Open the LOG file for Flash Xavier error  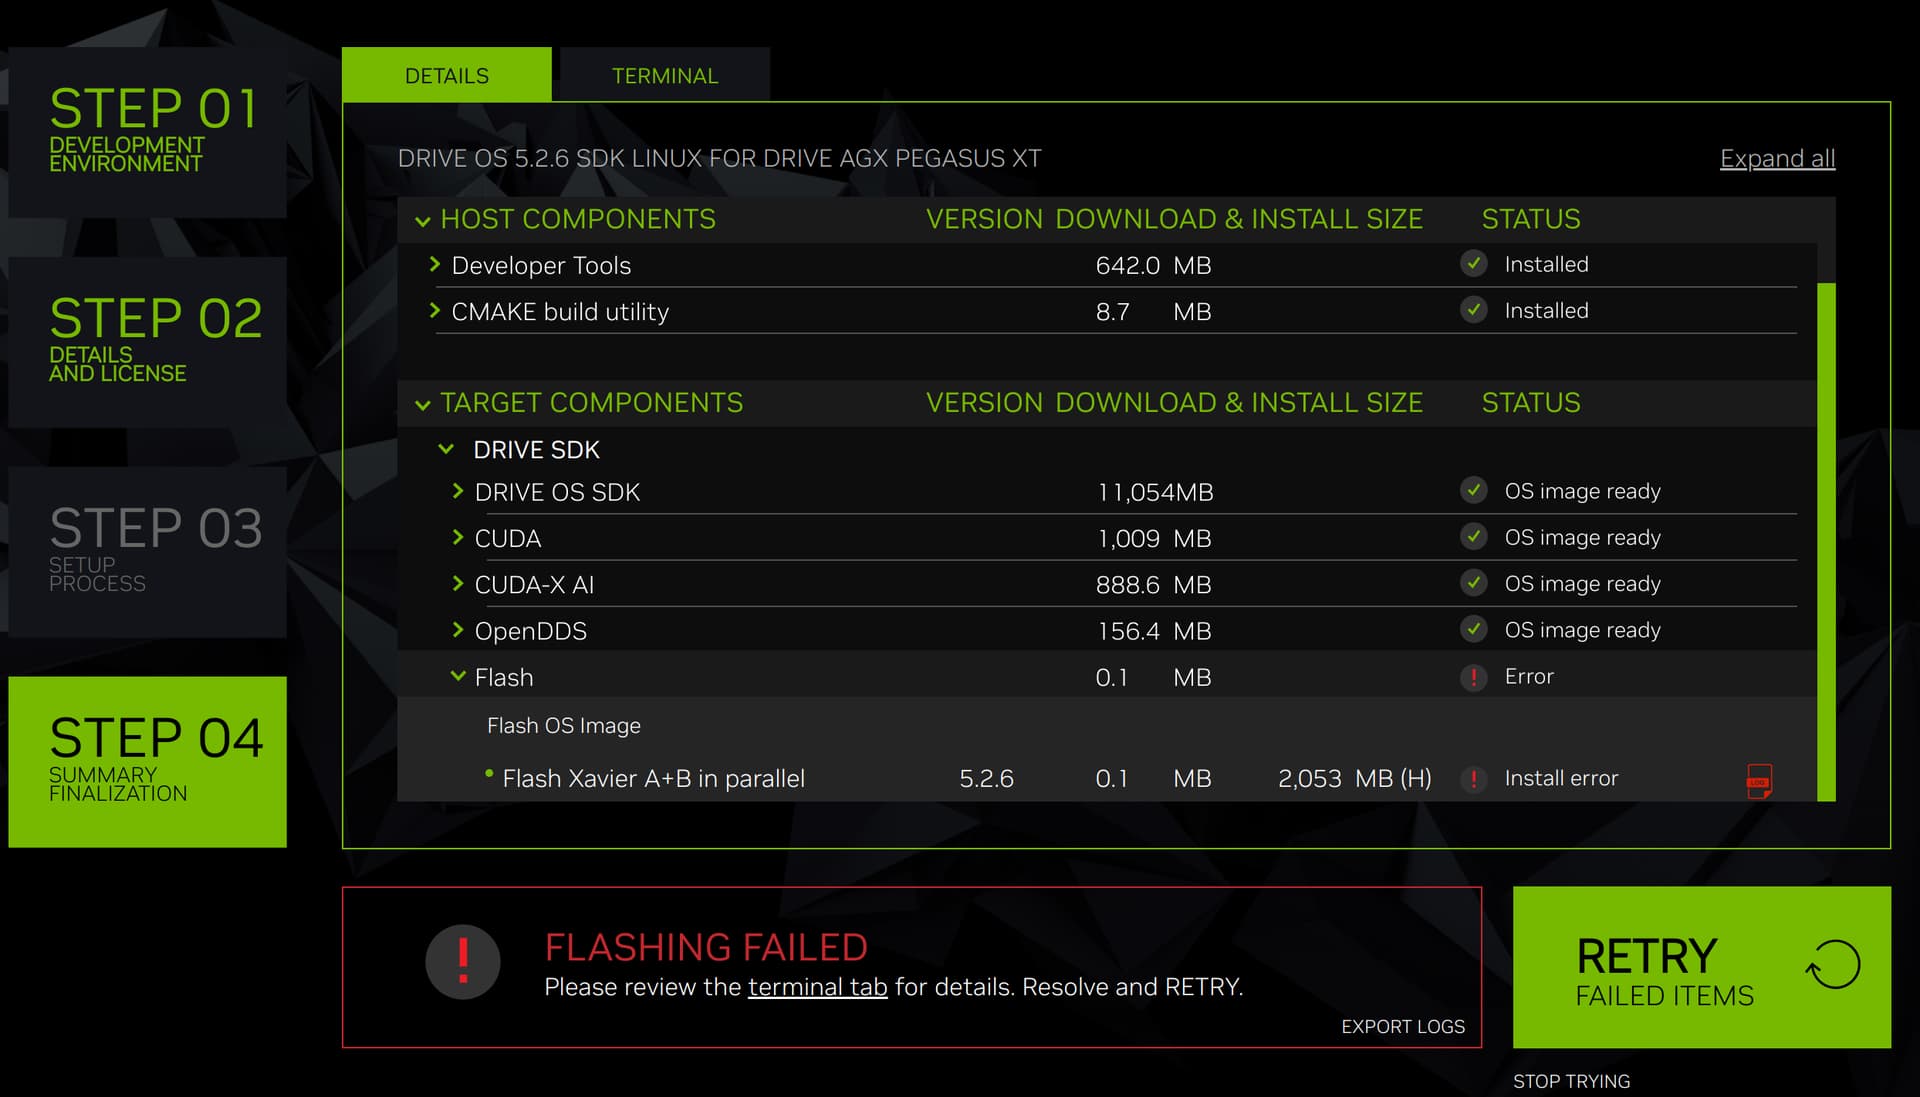[x=1760, y=779]
